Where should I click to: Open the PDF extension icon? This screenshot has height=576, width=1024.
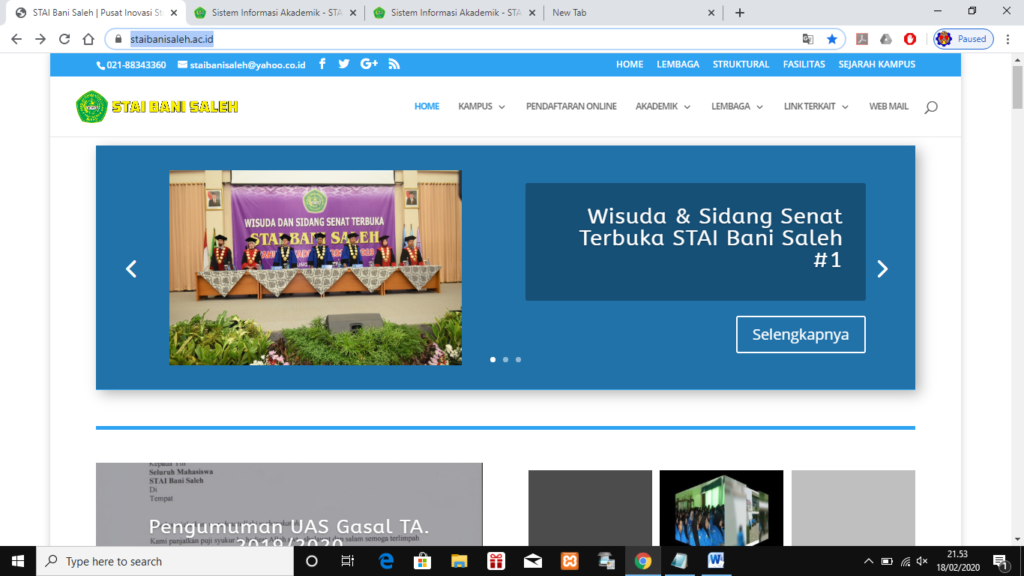(862, 39)
